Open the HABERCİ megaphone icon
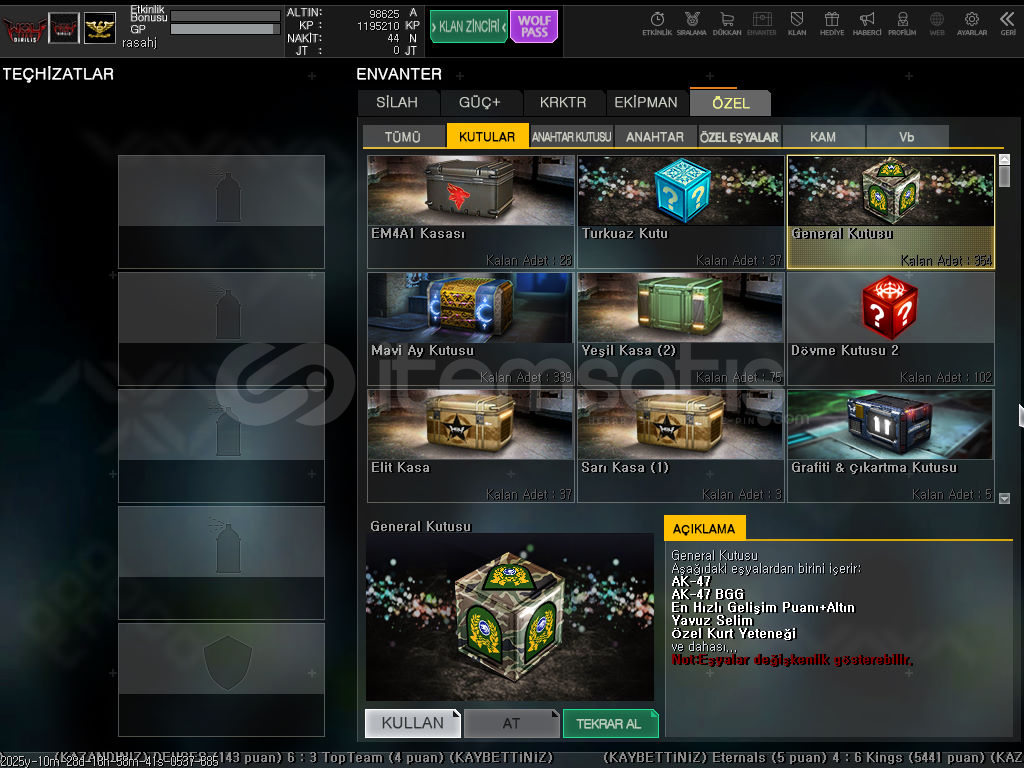1024x768 pixels. [x=867, y=24]
